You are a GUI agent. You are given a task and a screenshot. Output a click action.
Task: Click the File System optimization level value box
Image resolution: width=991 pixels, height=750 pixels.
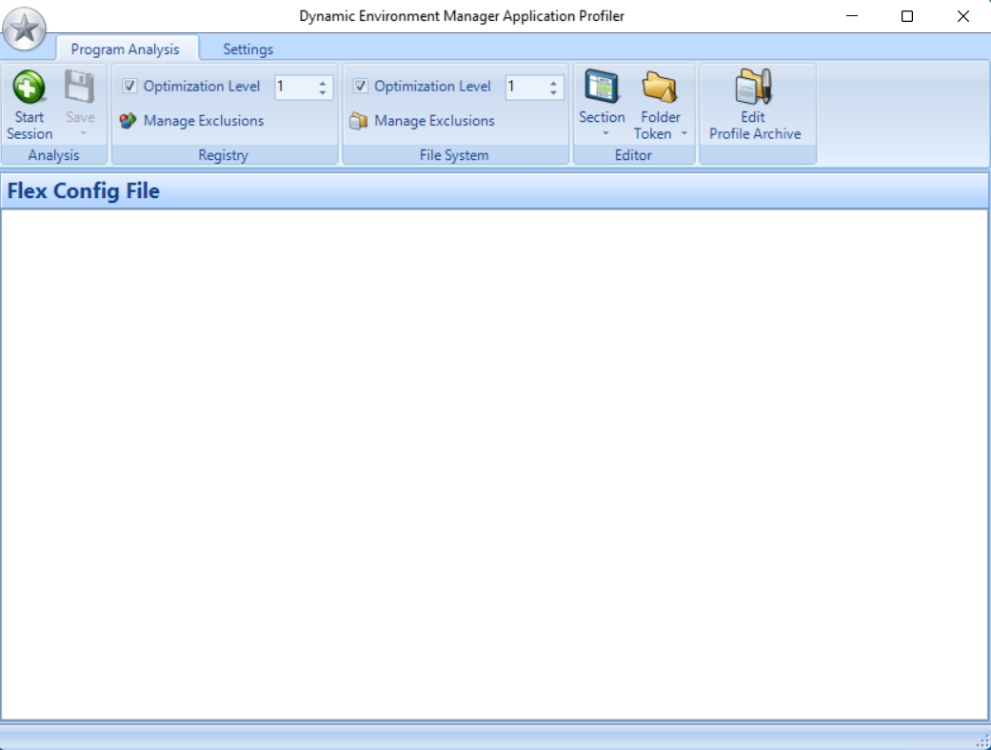[525, 87]
